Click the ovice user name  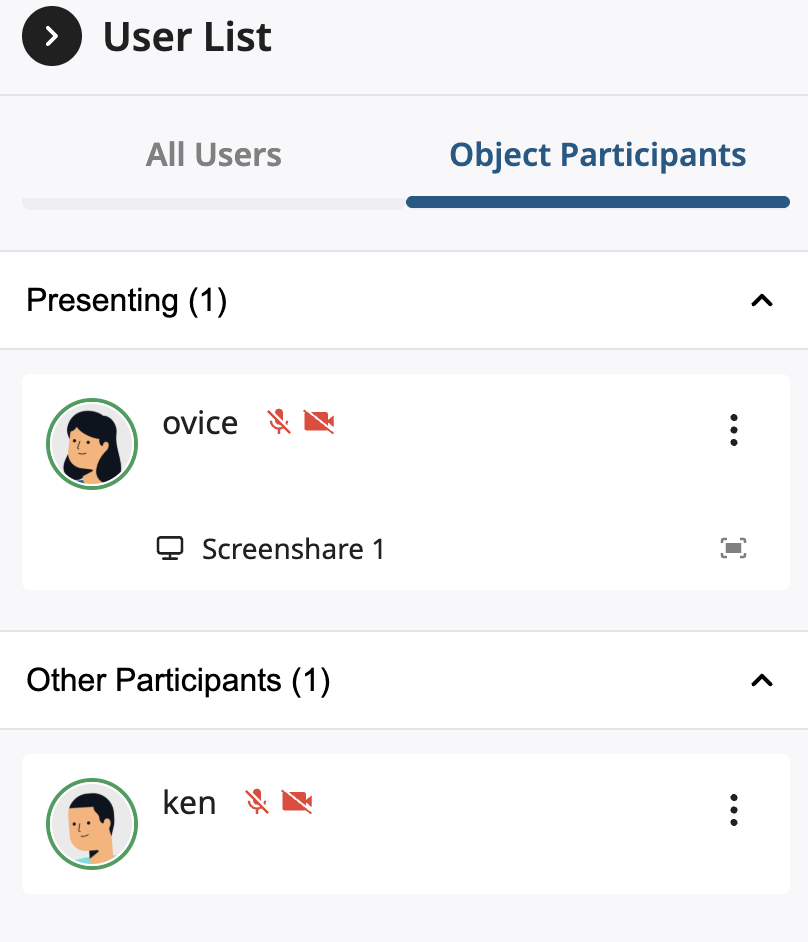[200, 423]
